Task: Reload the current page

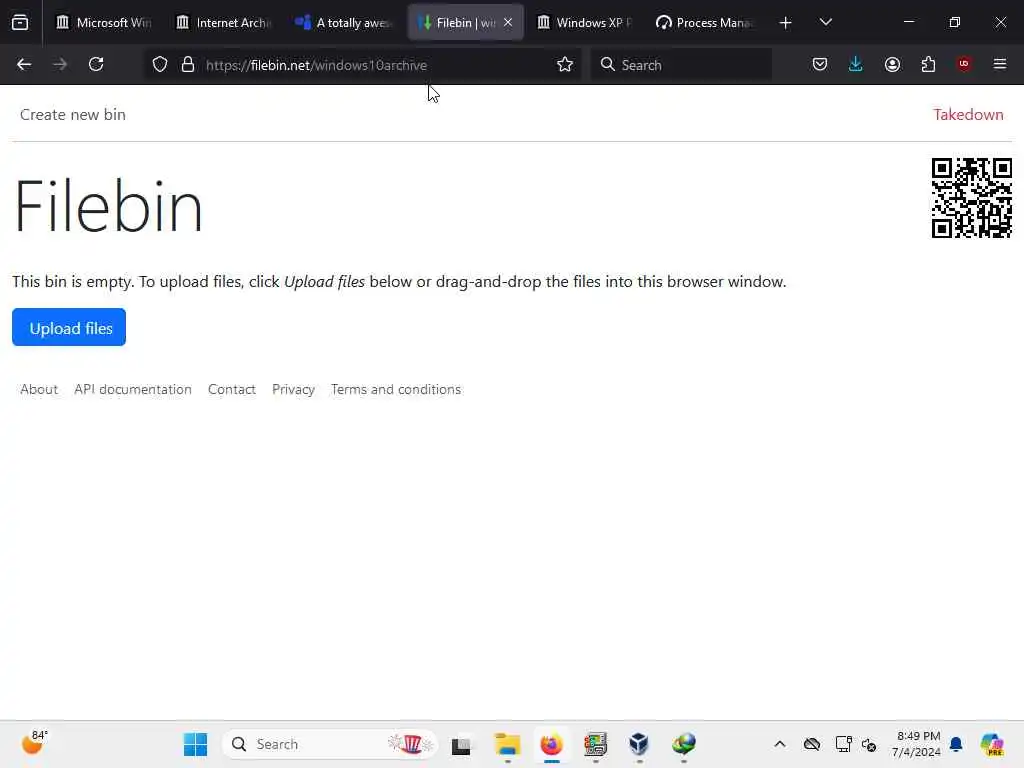Action: 96,65
